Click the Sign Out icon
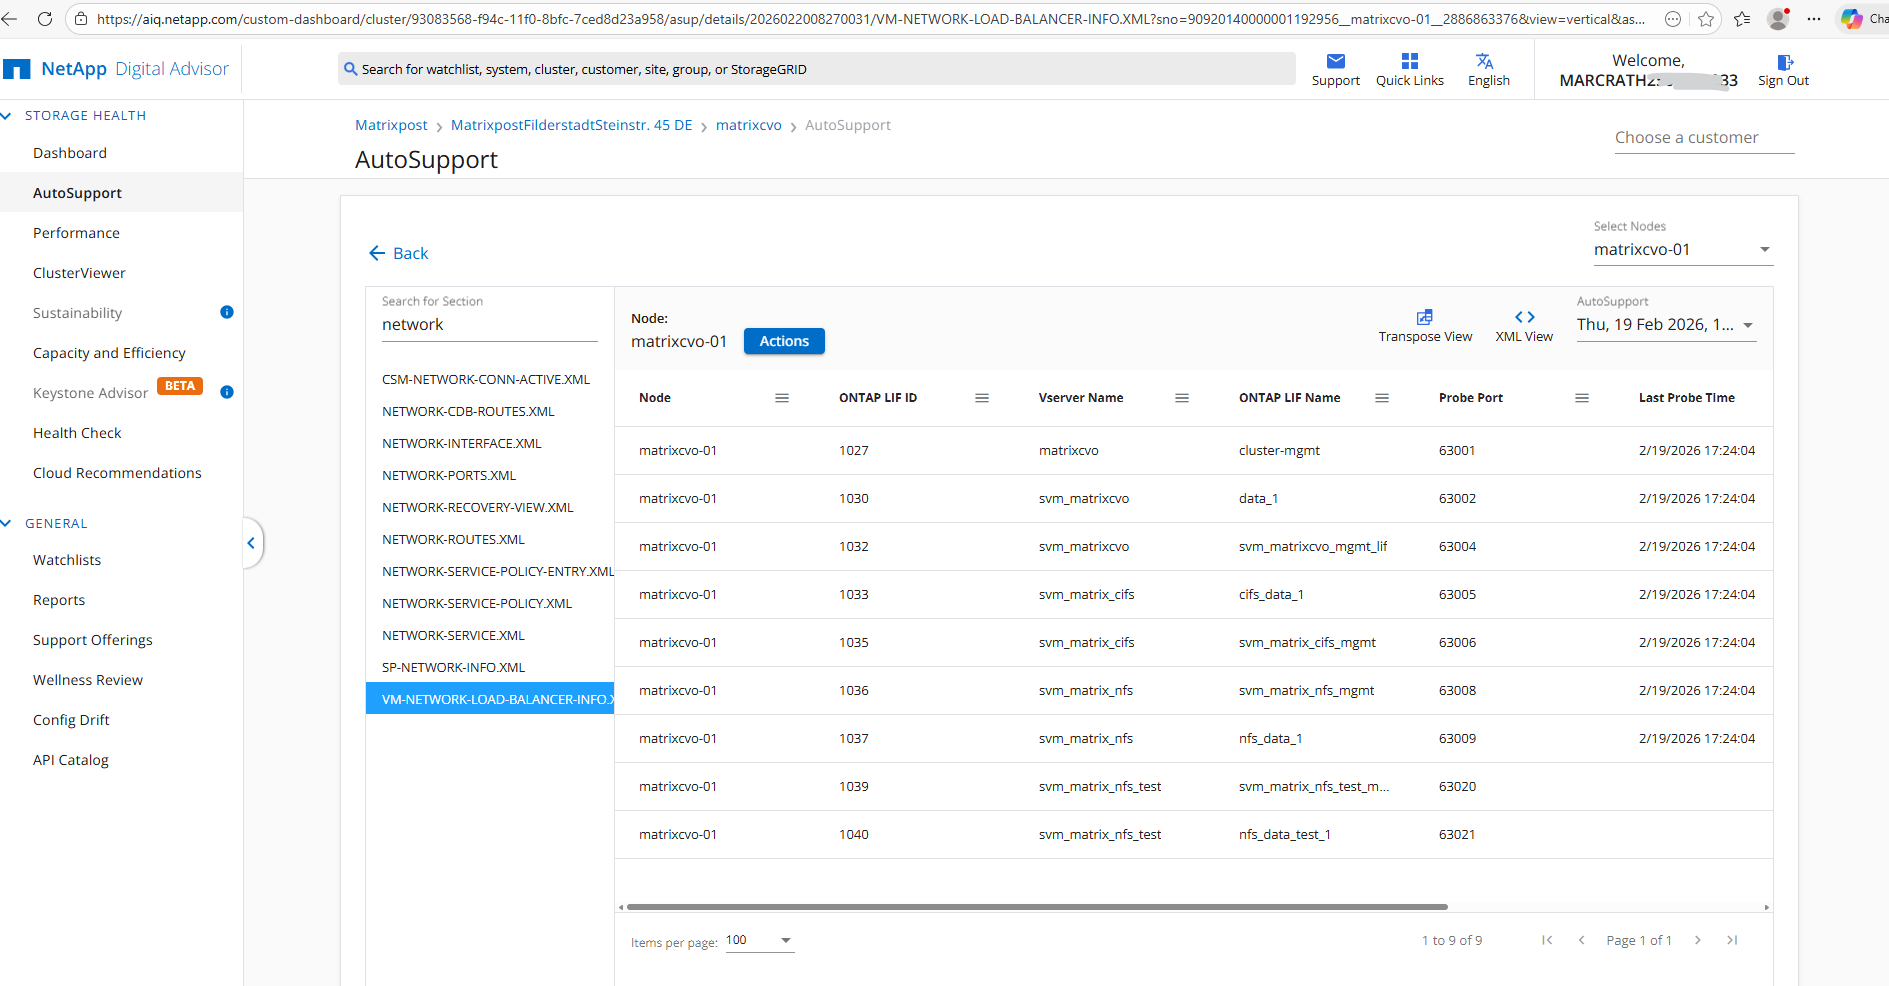Image resolution: width=1889 pixels, height=986 pixels. 1784,62
